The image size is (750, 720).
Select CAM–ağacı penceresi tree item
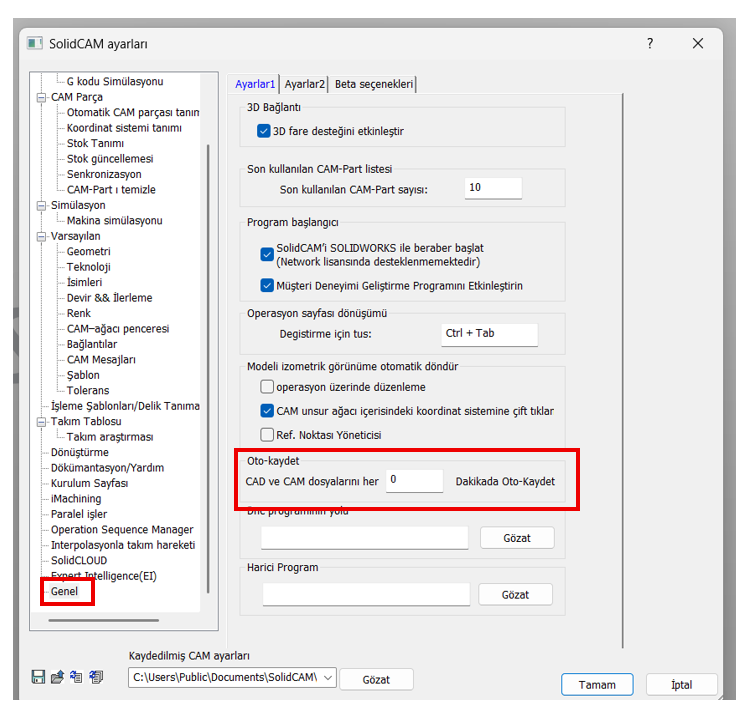[118, 329]
